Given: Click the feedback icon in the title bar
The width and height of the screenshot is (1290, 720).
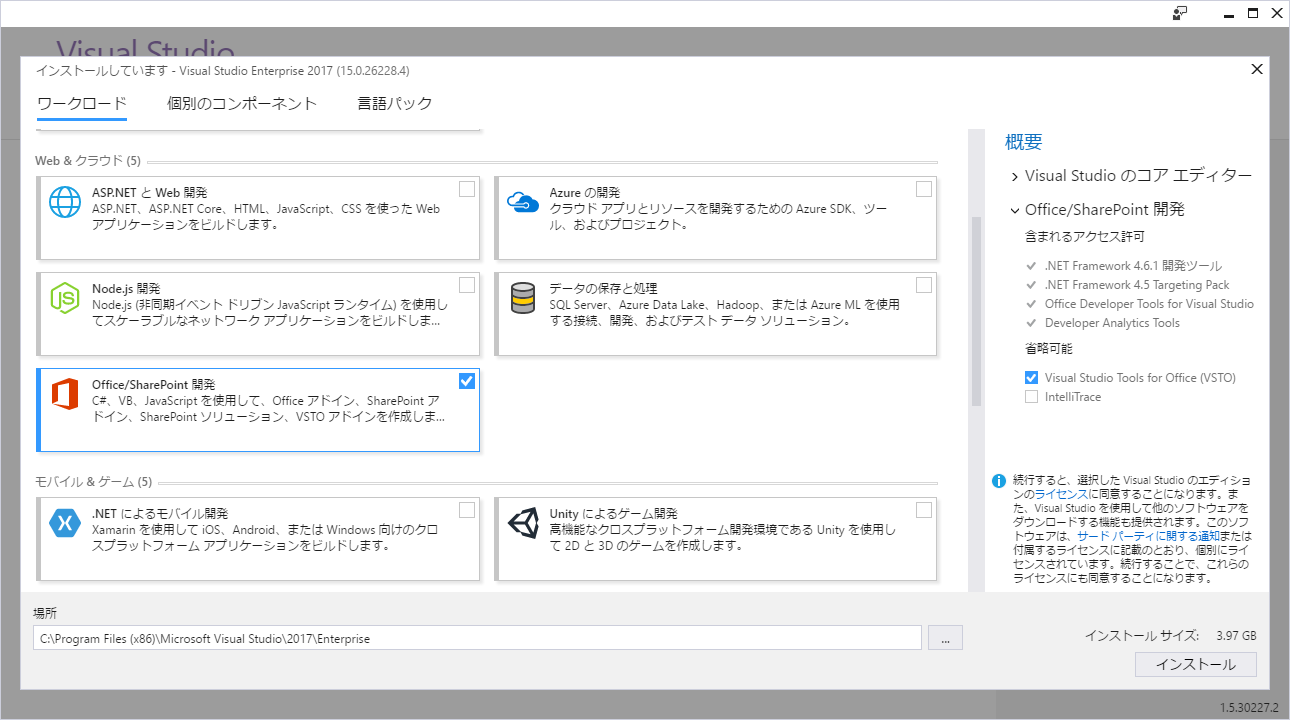Looking at the screenshot, I should point(1181,13).
